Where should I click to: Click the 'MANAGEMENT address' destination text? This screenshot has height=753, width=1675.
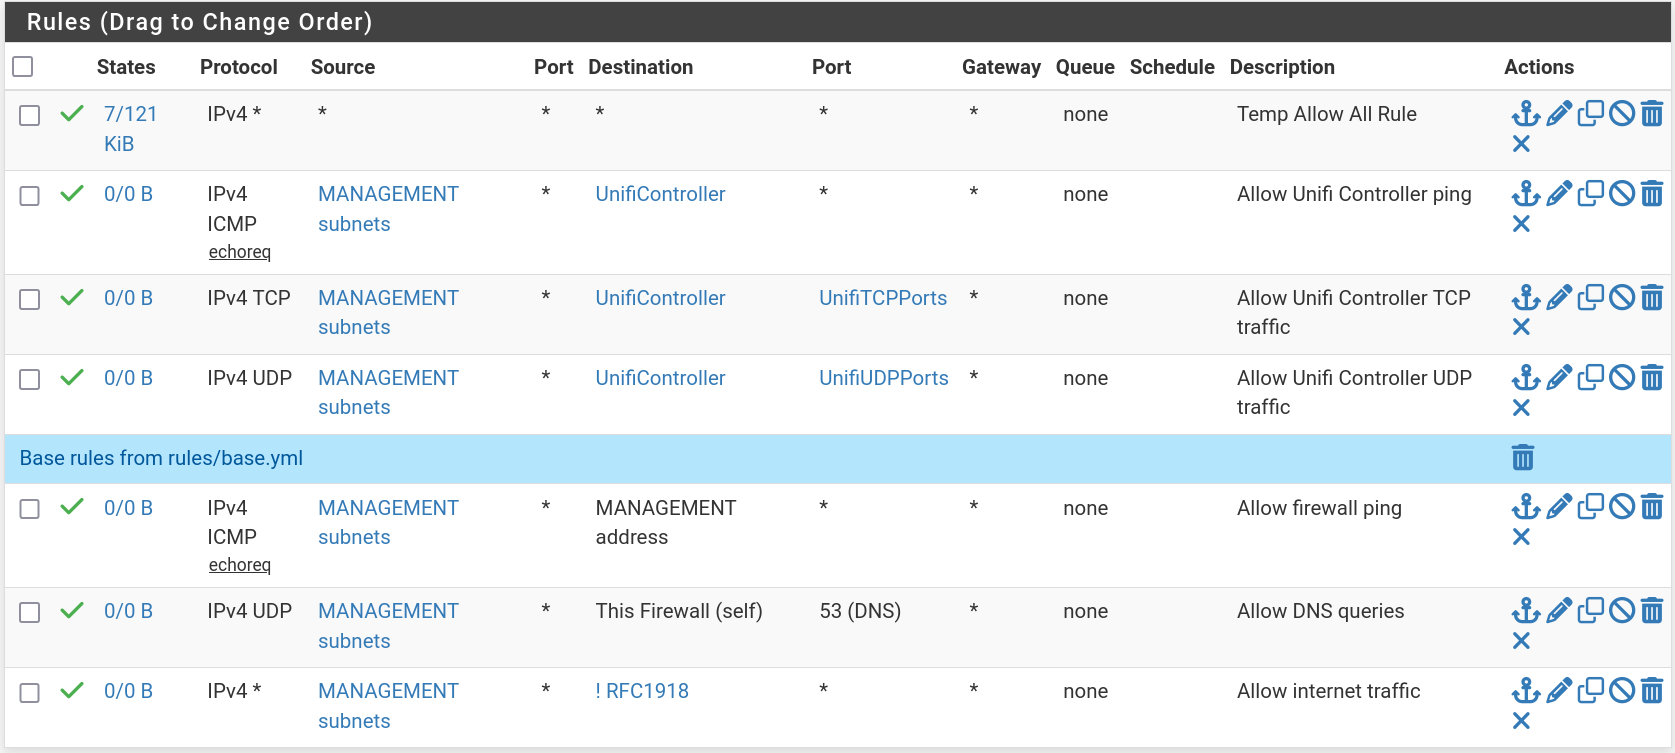point(666,522)
